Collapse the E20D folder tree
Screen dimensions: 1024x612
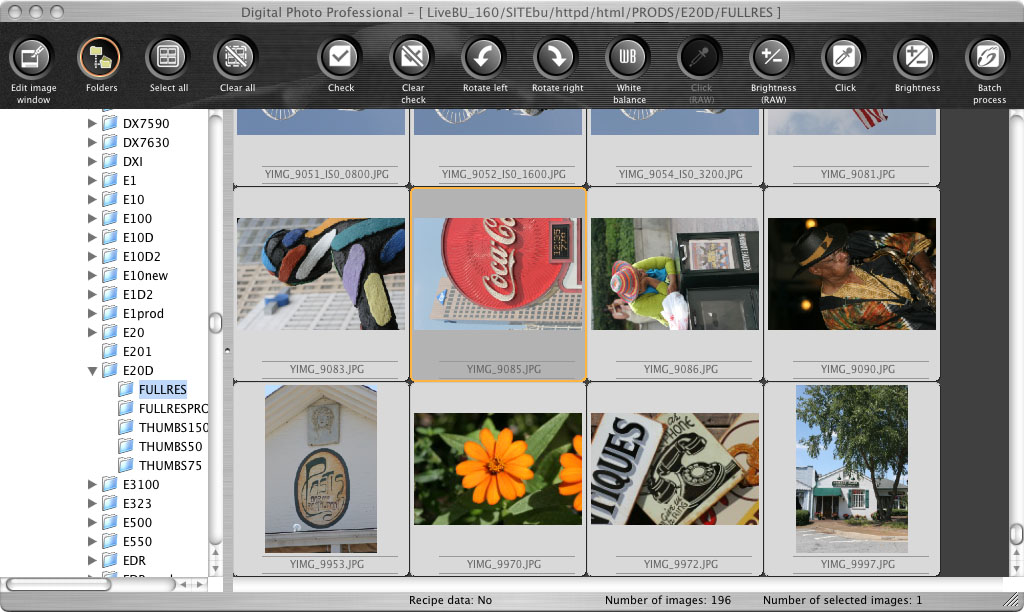[93, 371]
